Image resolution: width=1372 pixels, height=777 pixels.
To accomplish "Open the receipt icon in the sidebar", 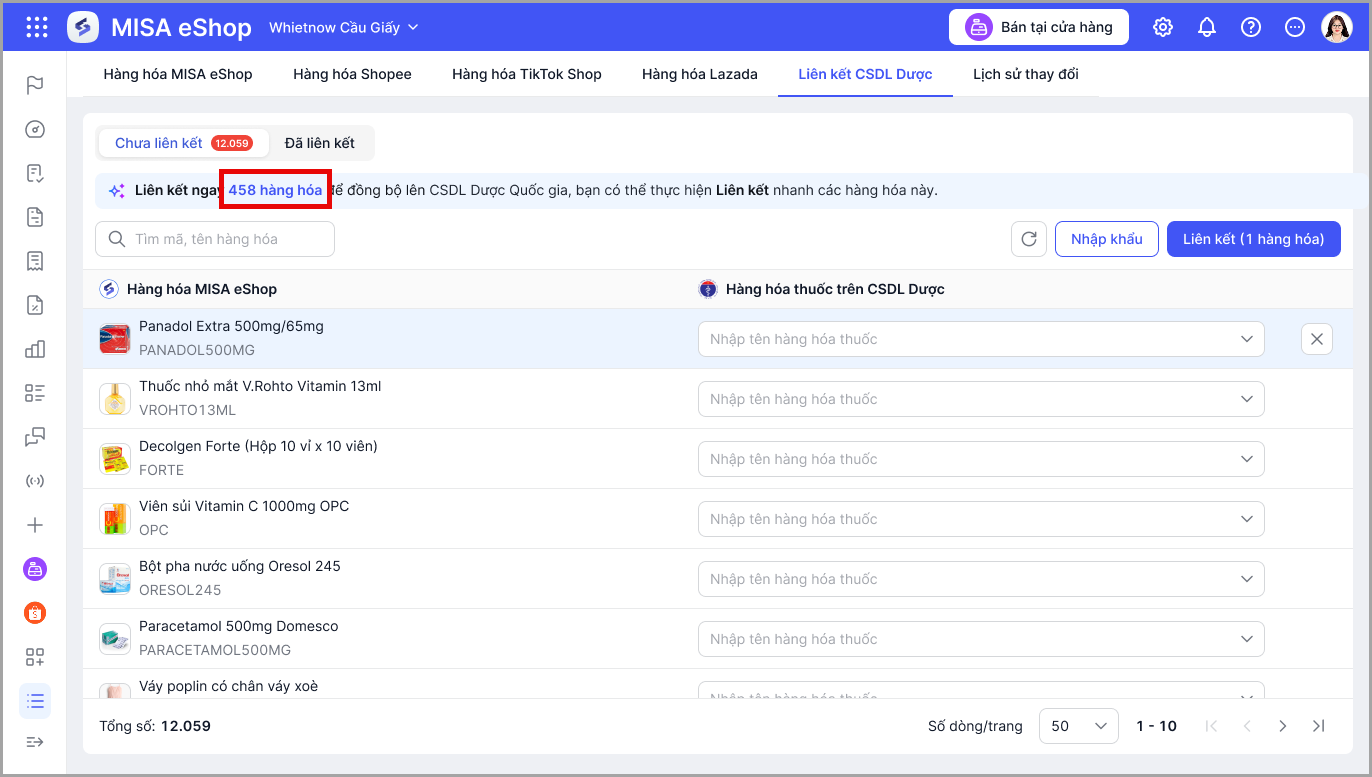I will pyautogui.click(x=35, y=261).
